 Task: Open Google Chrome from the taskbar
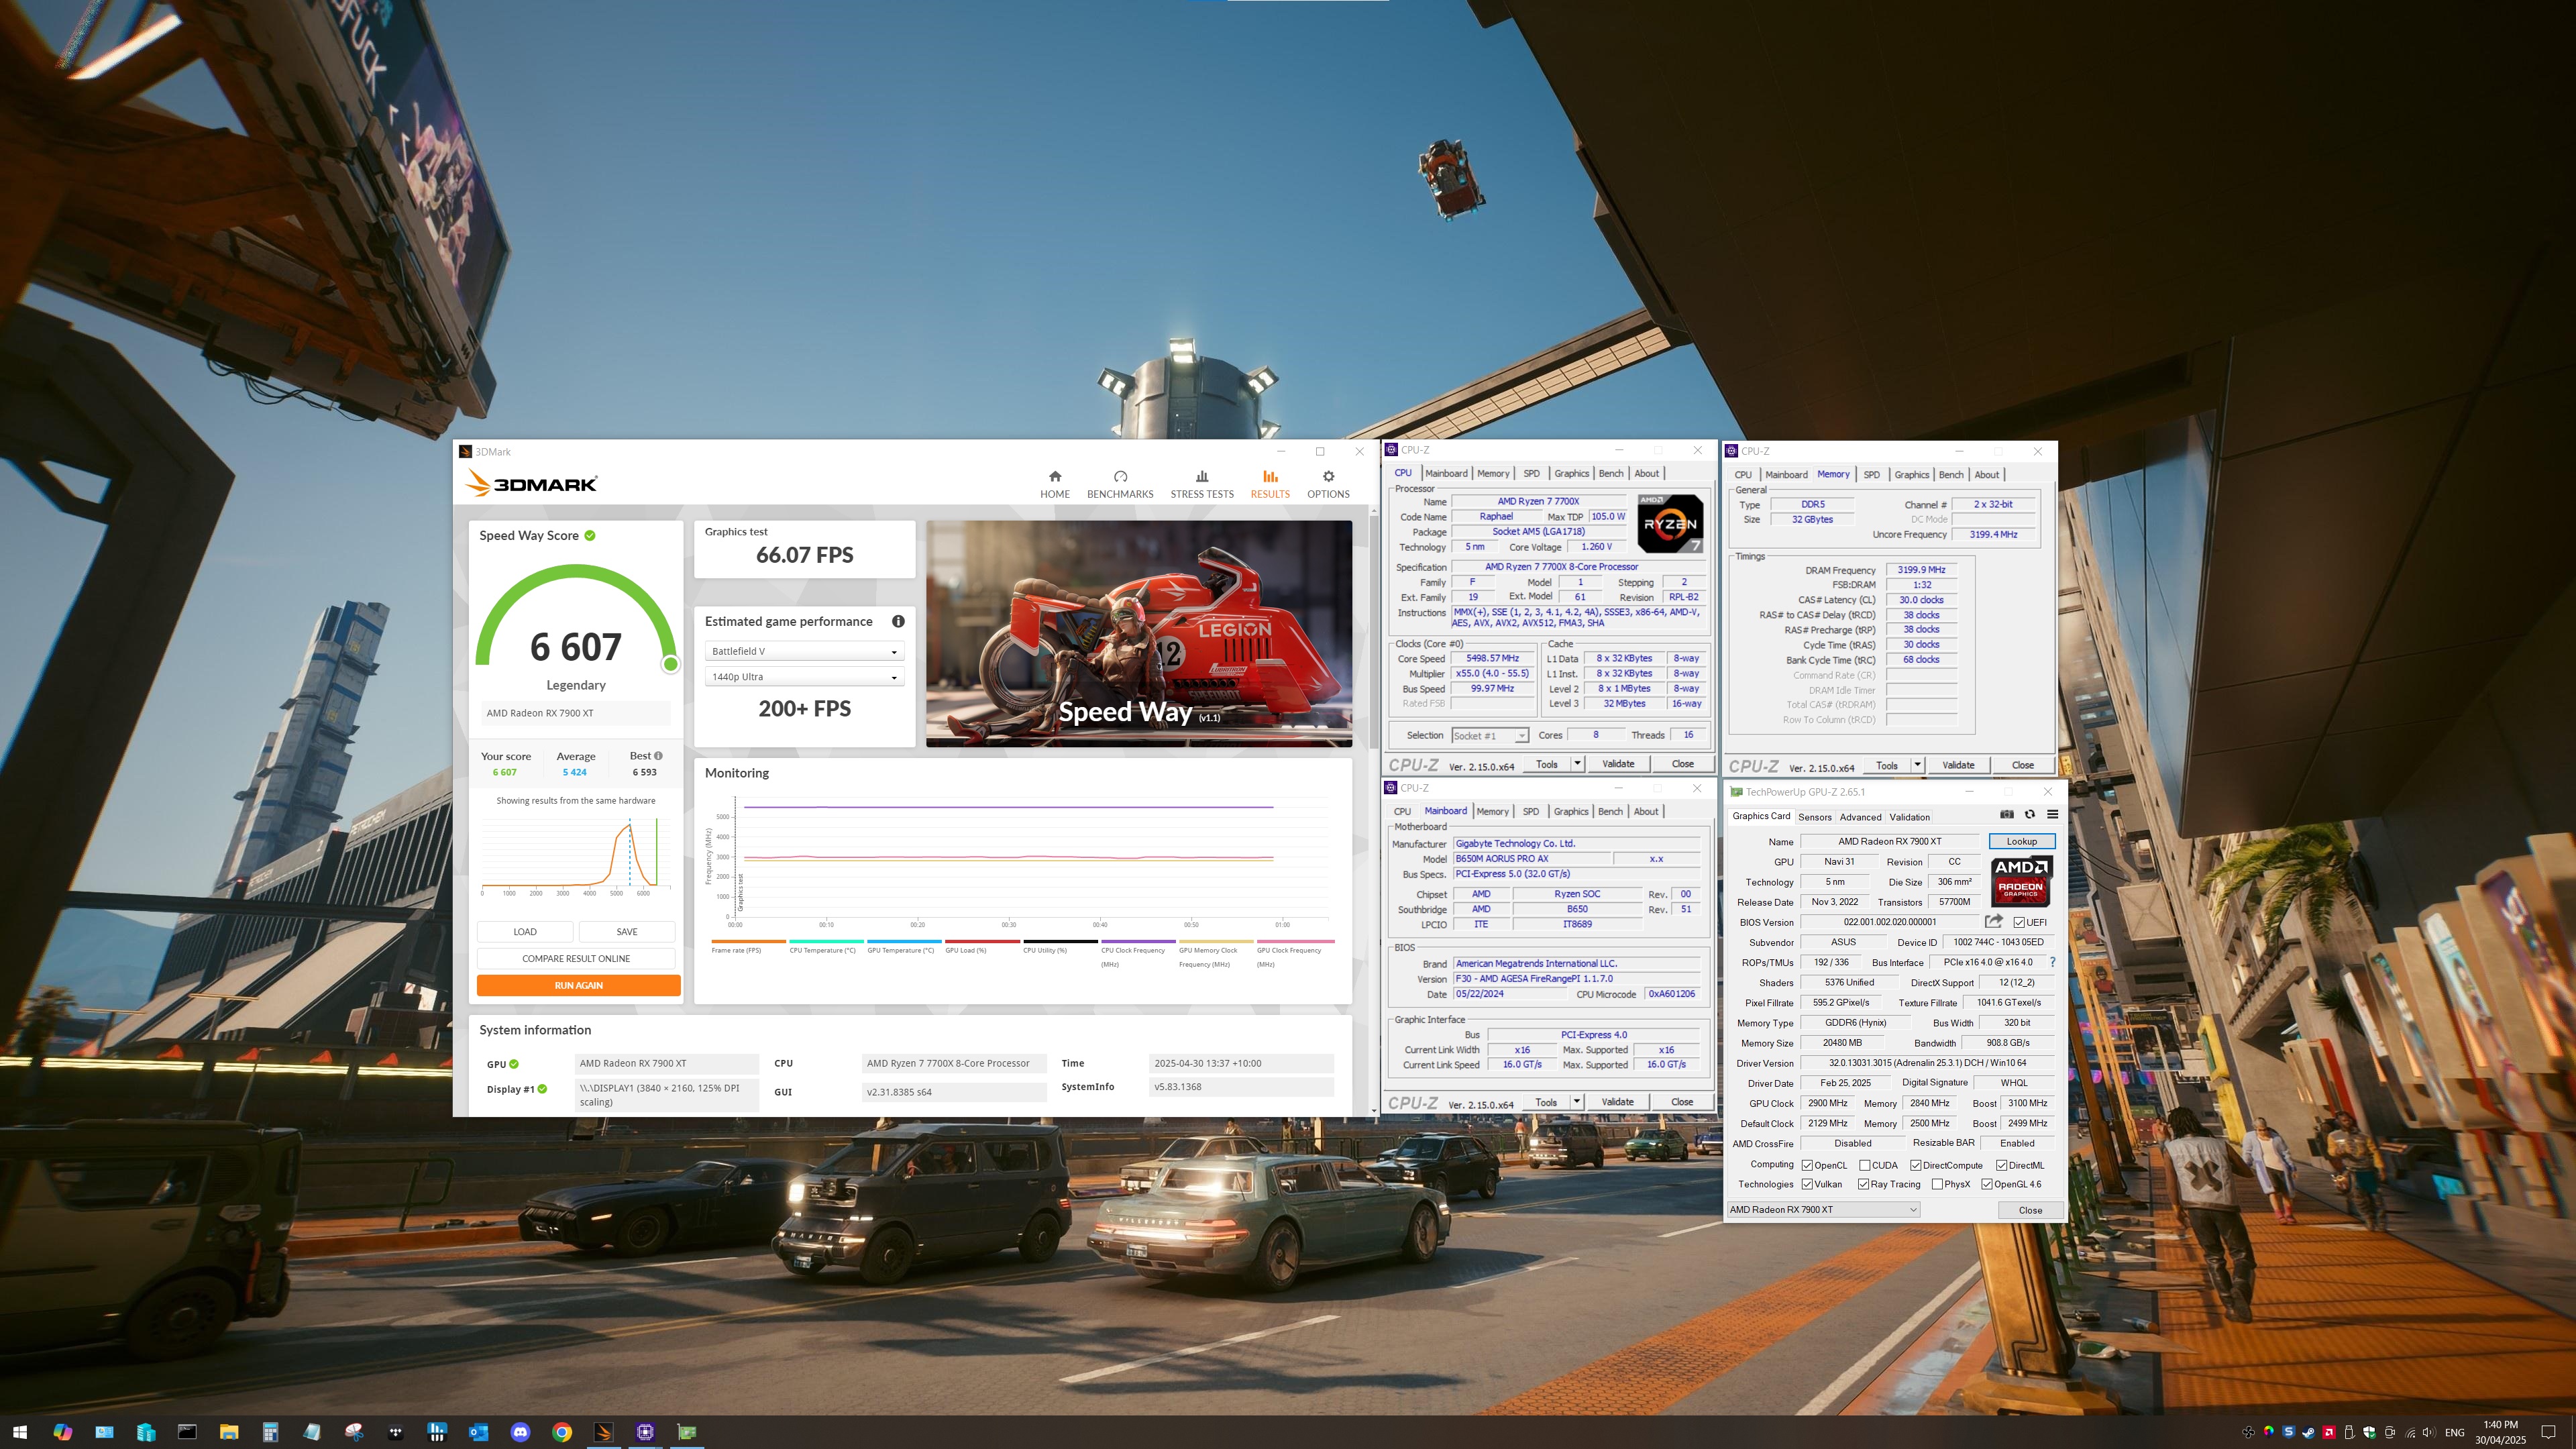pos(562,1432)
